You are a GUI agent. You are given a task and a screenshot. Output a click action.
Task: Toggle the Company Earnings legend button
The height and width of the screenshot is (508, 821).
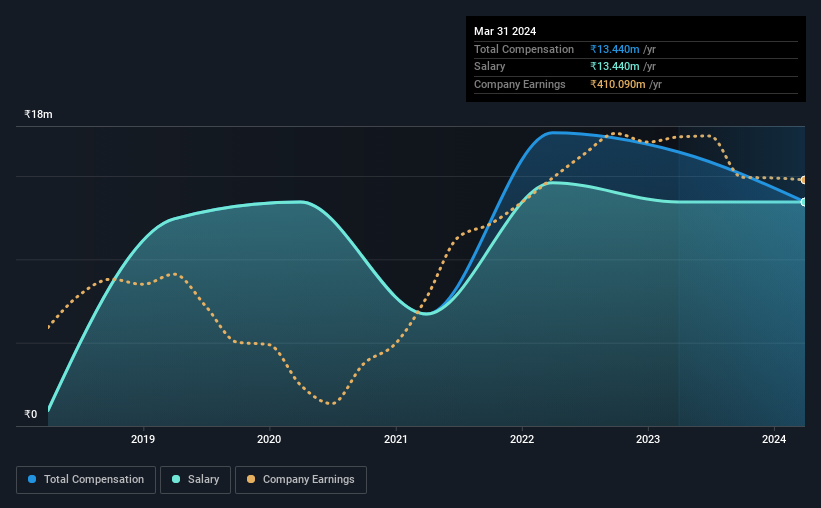[301, 480]
